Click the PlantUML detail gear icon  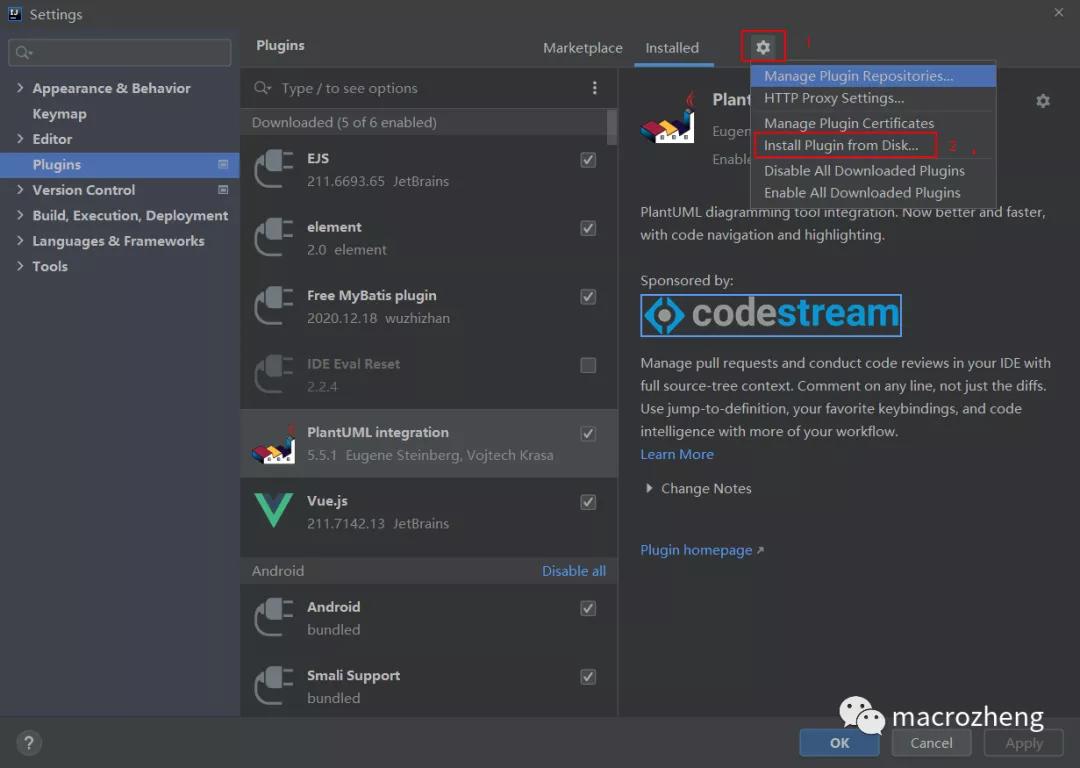click(1043, 101)
